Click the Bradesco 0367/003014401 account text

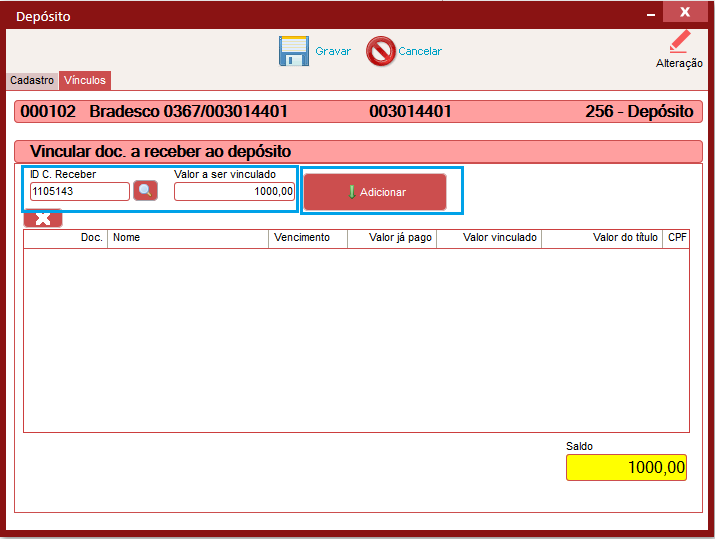(188, 112)
